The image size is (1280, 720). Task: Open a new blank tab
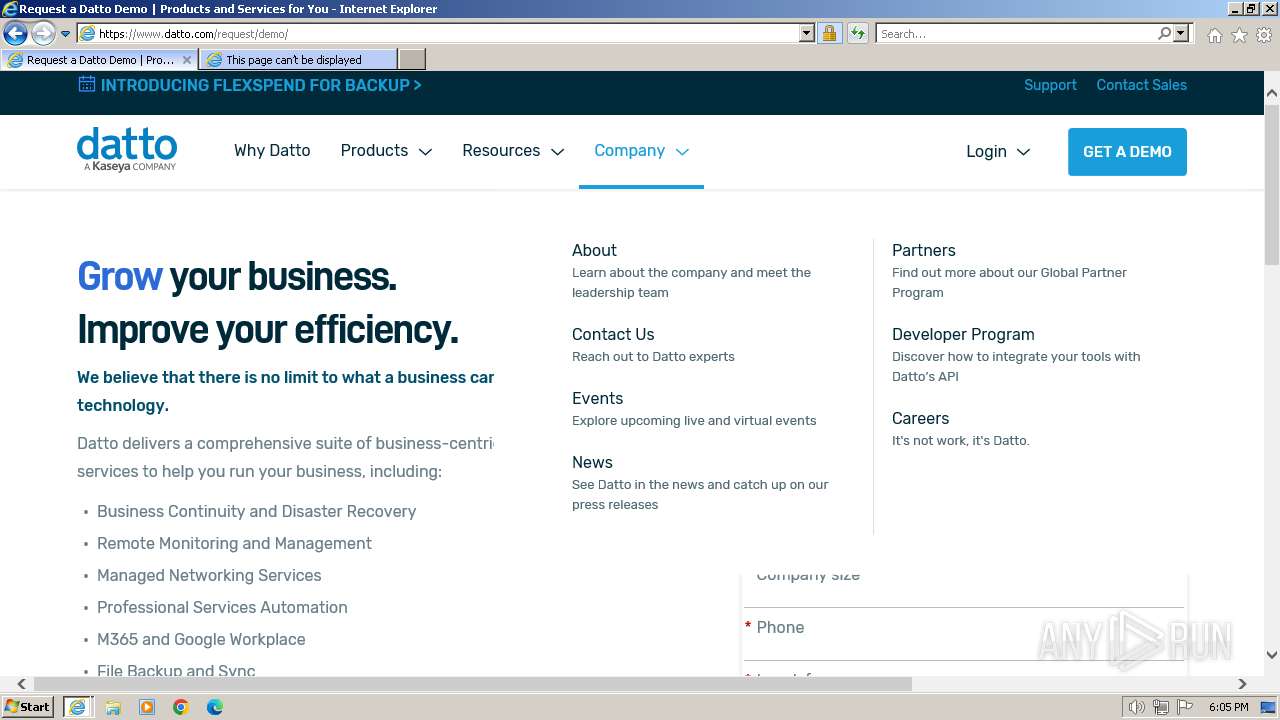pyautogui.click(x=412, y=60)
